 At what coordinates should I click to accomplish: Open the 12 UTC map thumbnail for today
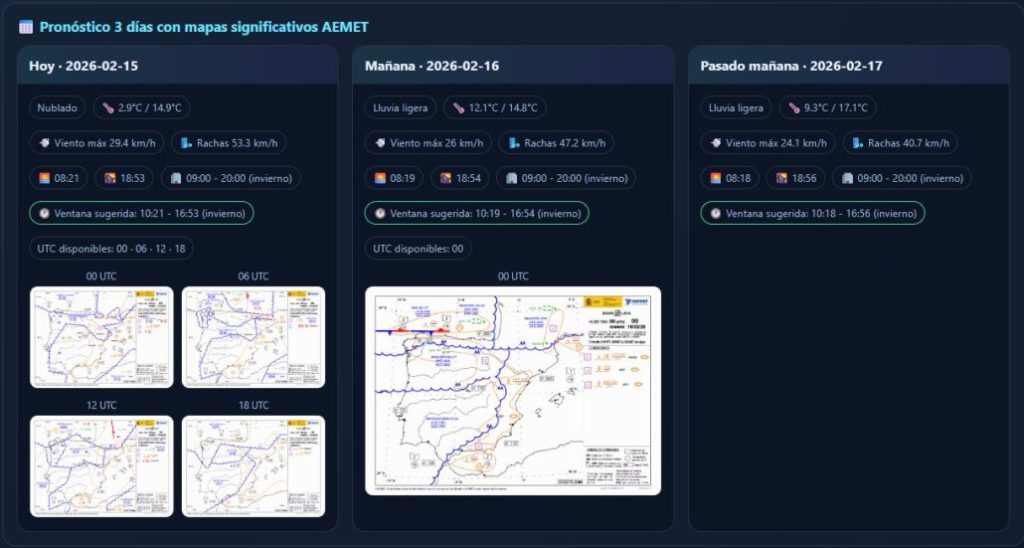click(101, 465)
